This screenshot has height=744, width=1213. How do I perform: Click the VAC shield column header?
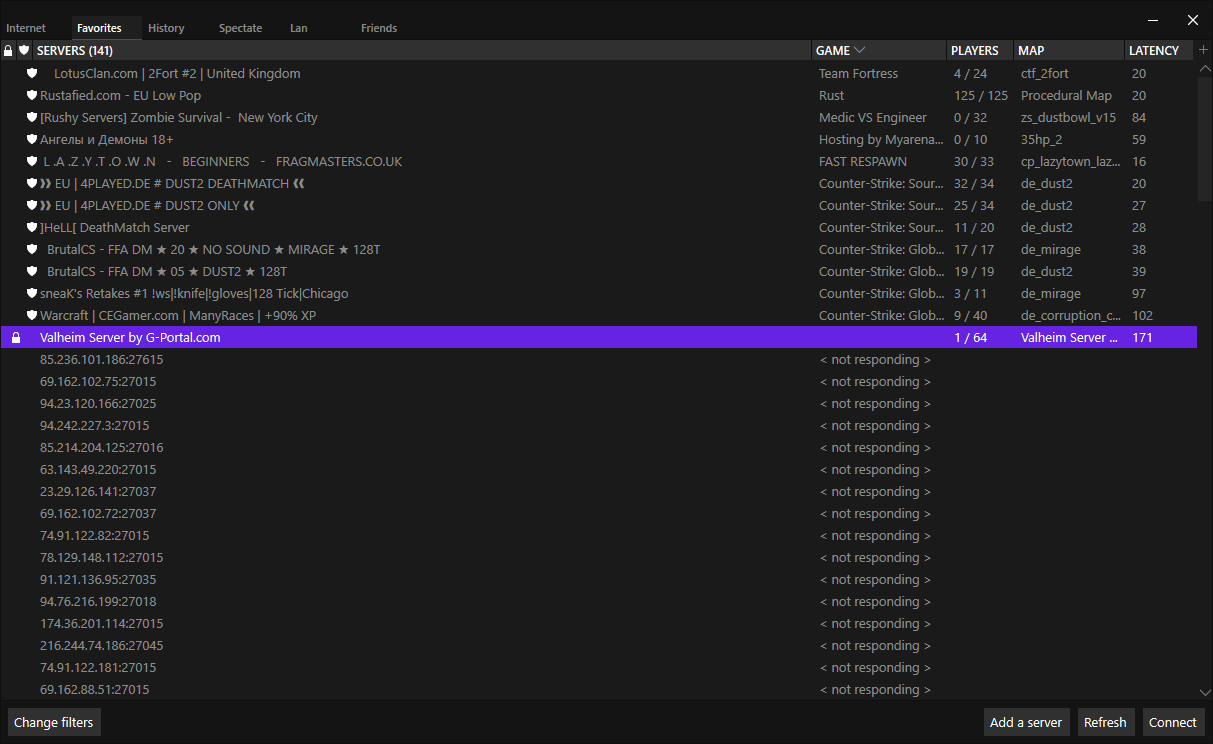point(24,51)
